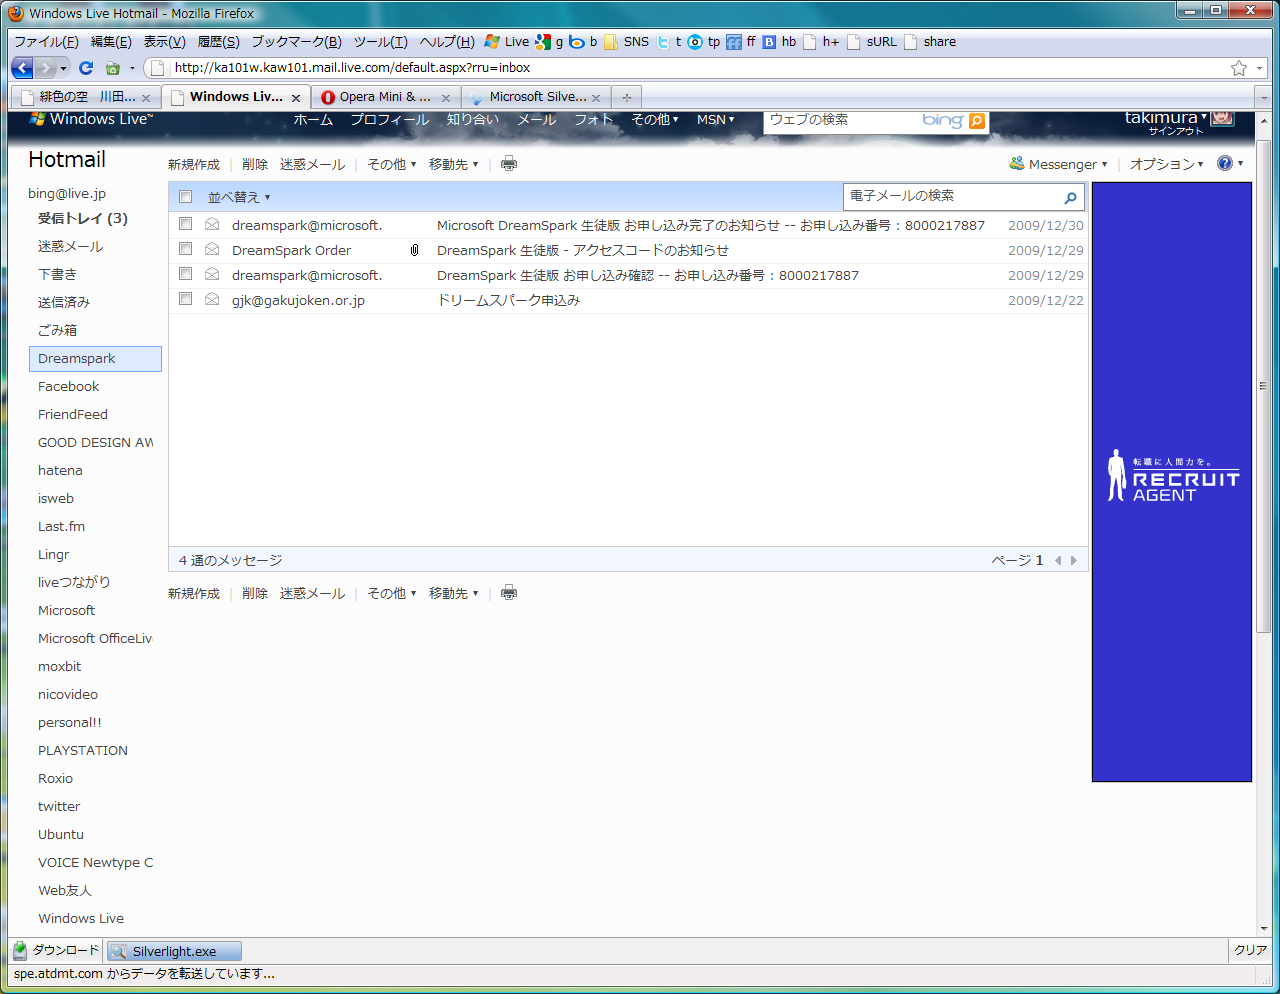The width and height of the screenshot is (1280, 994).
Task: Open the new tab plus button
Action: pos(627,97)
